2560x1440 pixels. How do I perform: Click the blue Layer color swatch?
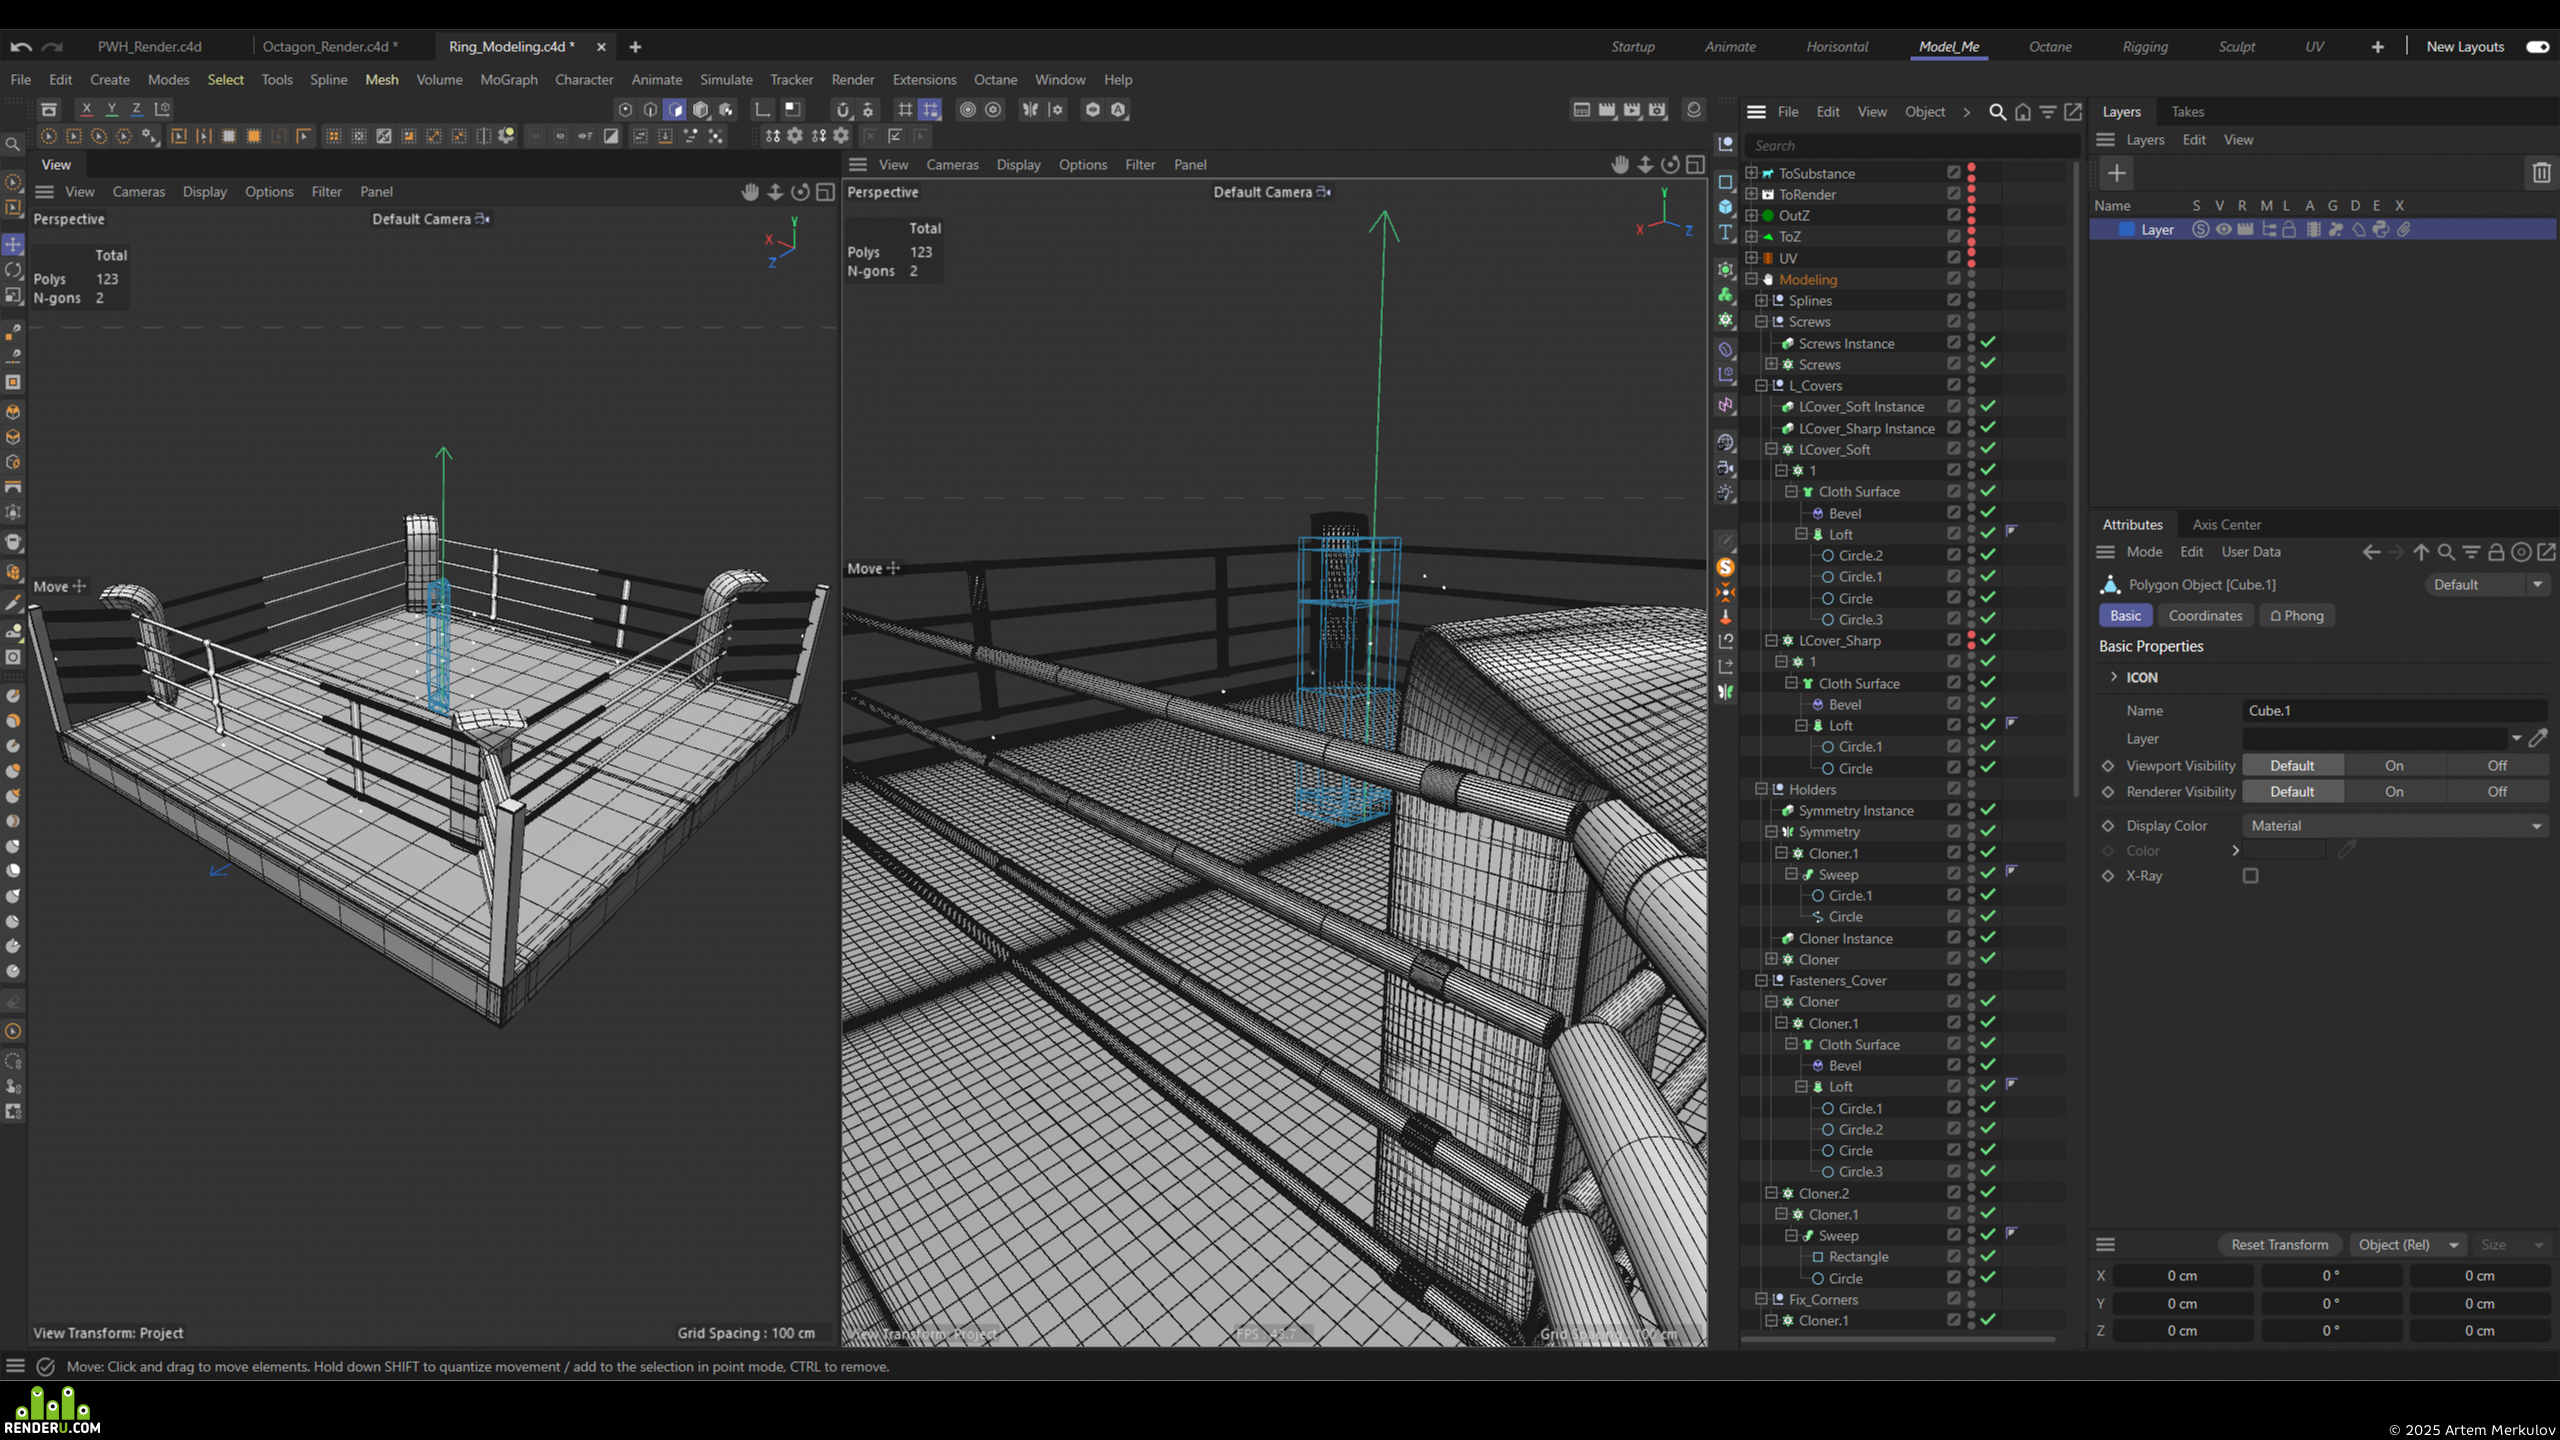pos(2126,230)
